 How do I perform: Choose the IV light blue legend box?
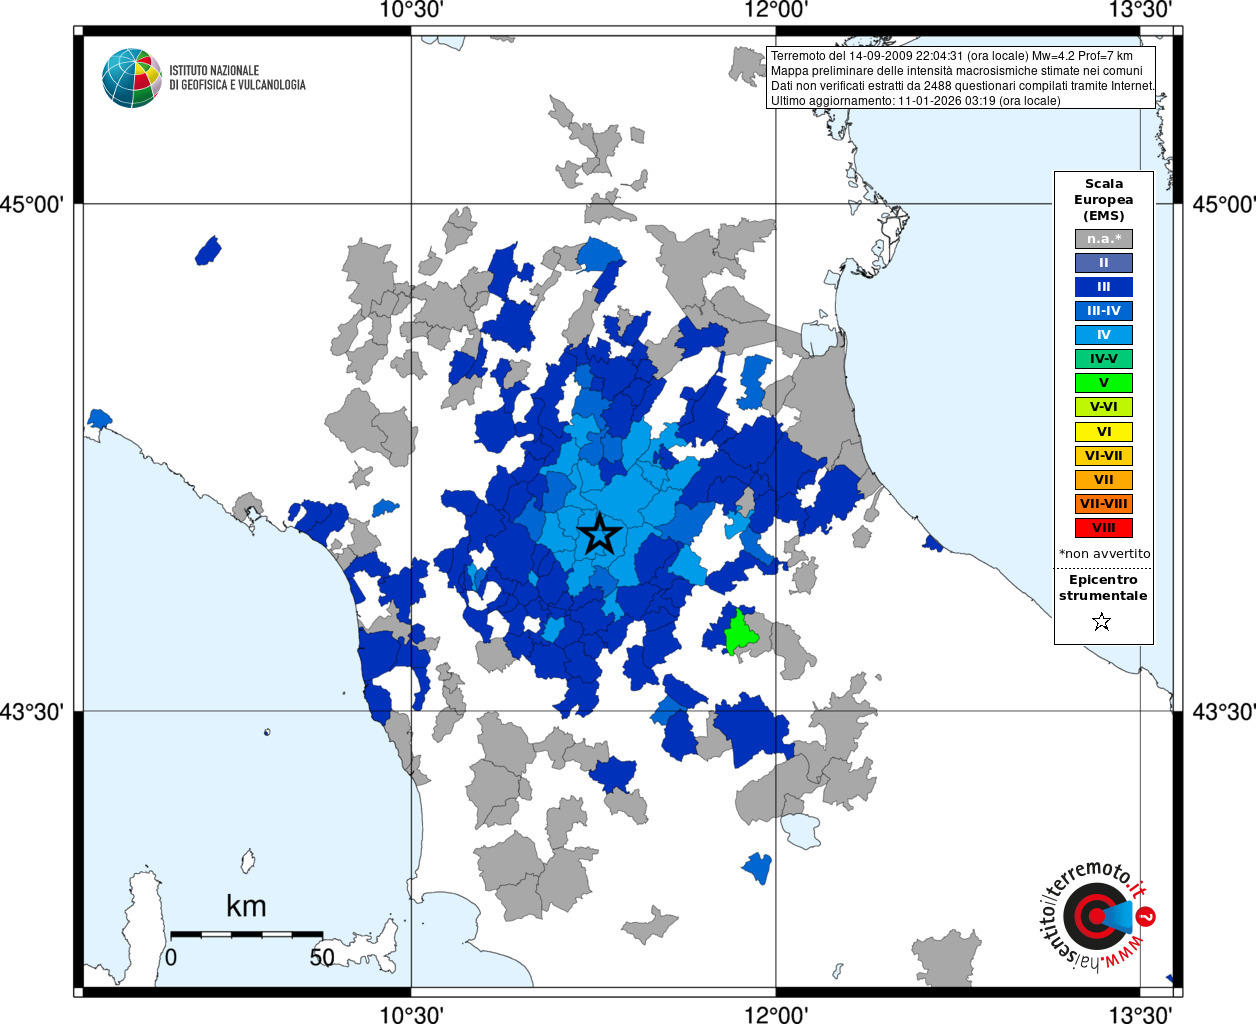point(1104,335)
